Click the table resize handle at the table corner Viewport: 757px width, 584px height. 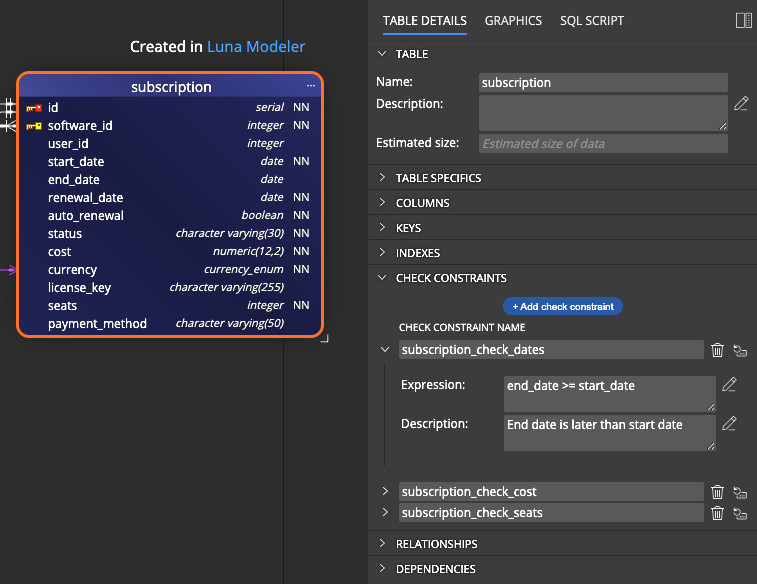pos(325,339)
